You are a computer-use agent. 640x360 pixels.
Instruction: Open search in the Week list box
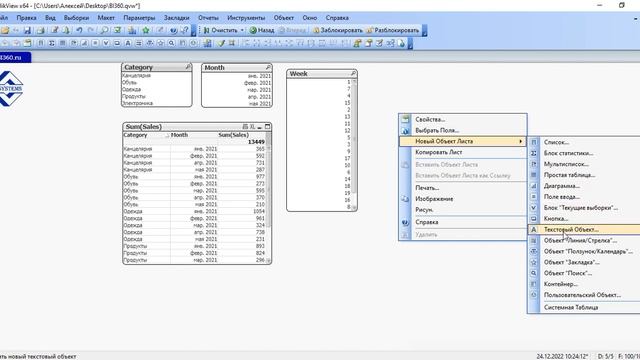tap(353, 73)
